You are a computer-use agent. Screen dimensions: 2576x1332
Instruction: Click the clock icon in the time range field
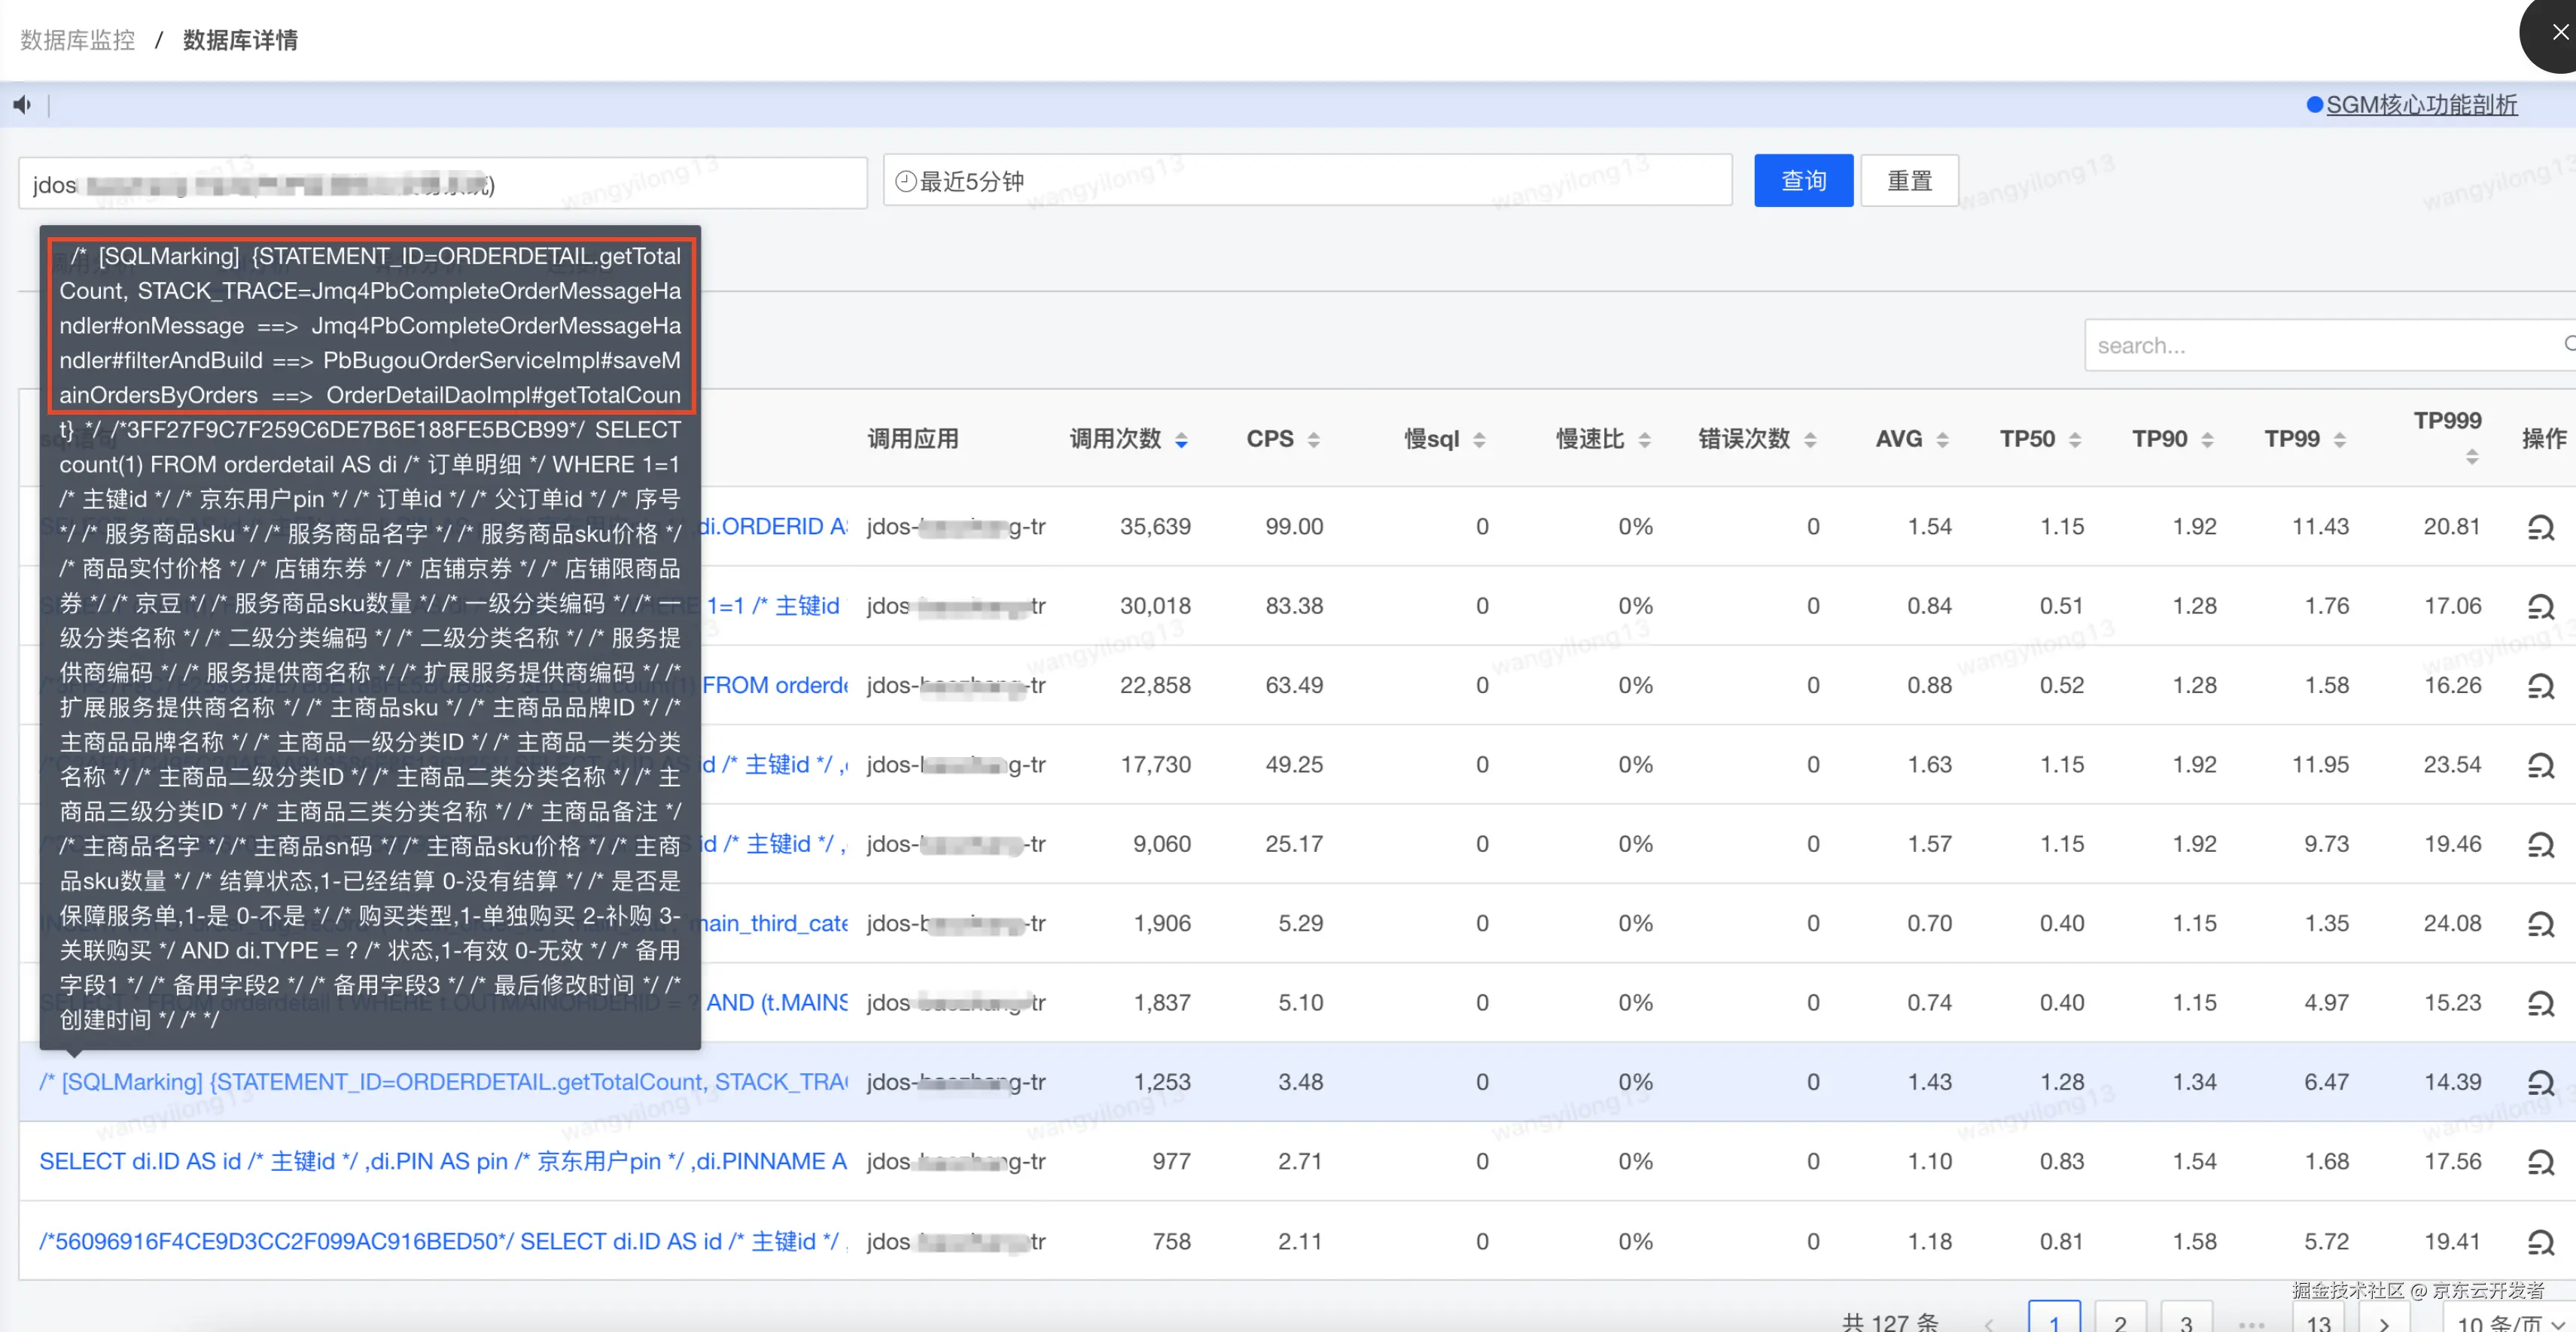tap(905, 181)
